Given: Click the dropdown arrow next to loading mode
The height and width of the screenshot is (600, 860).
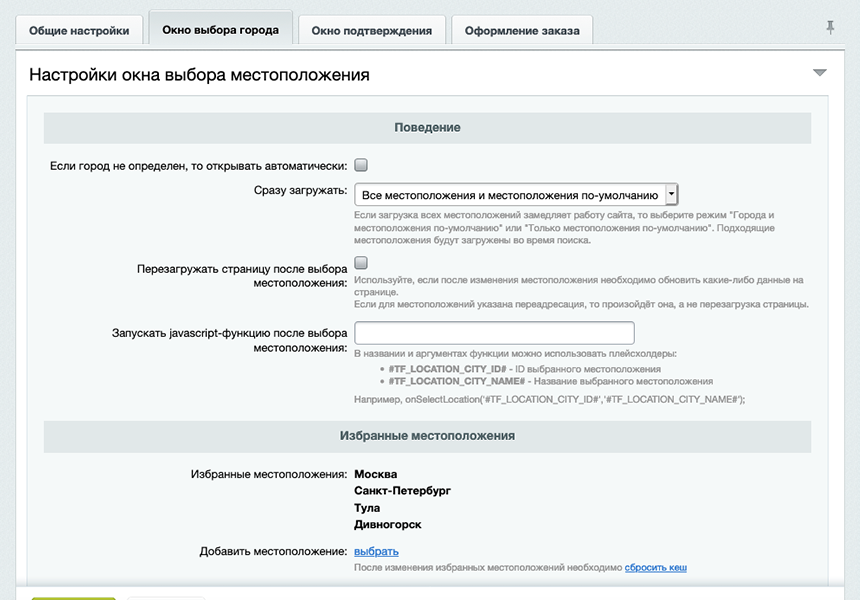Looking at the screenshot, I should pyautogui.click(x=672, y=193).
